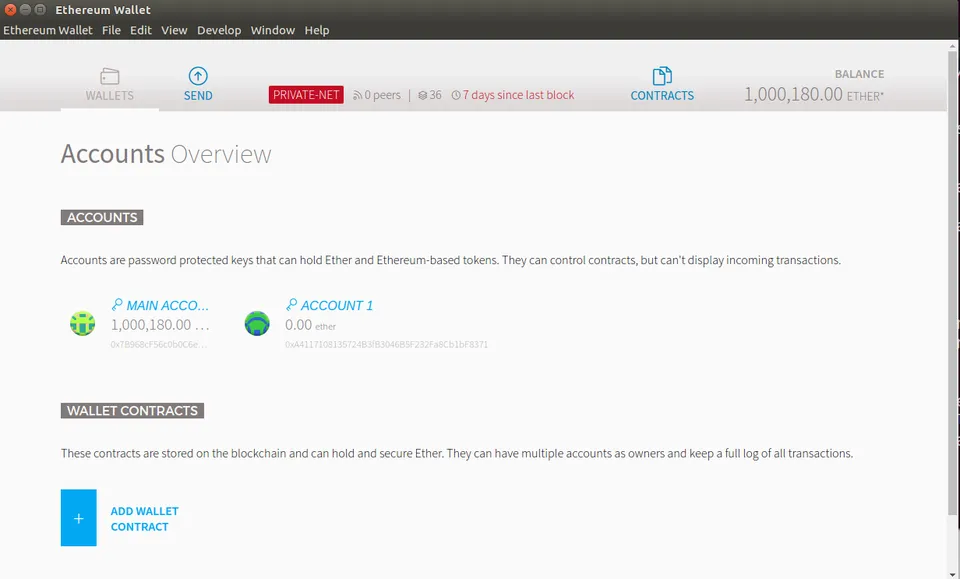Open the ACCOUNT 1 account link
960x579 pixels.
(337, 305)
